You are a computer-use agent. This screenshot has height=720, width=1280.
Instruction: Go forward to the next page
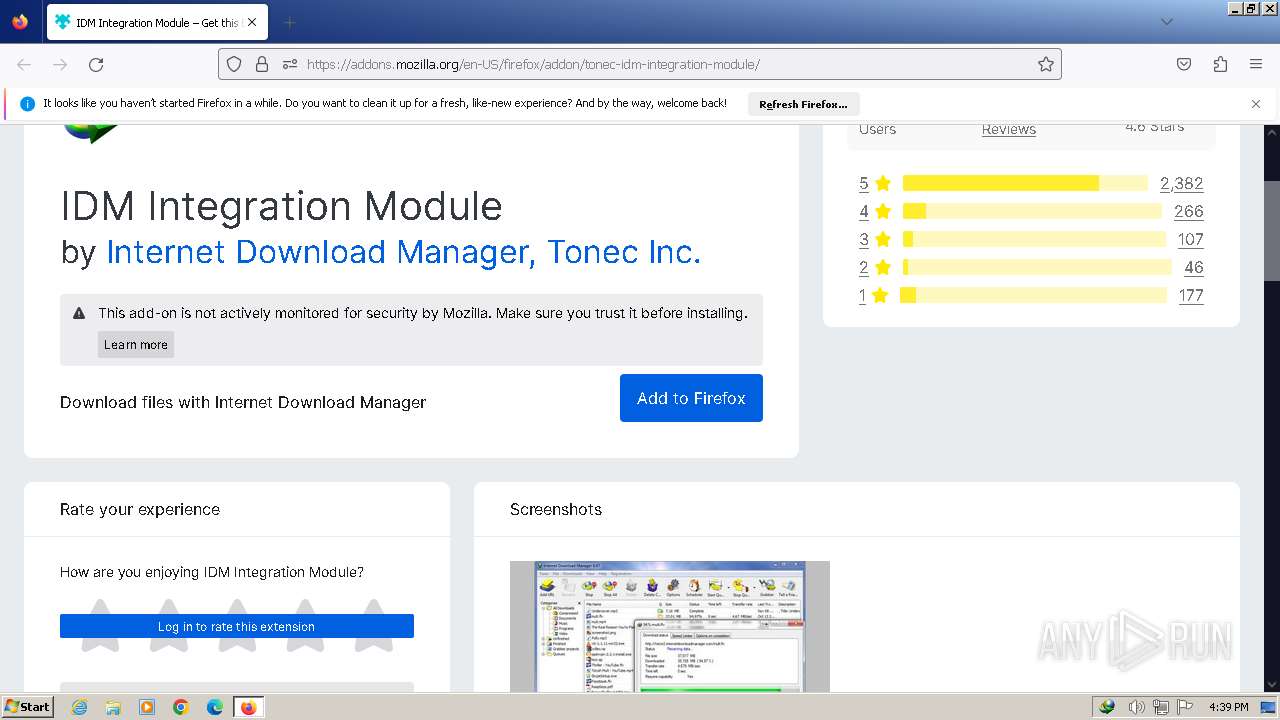pyautogui.click(x=60, y=64)
